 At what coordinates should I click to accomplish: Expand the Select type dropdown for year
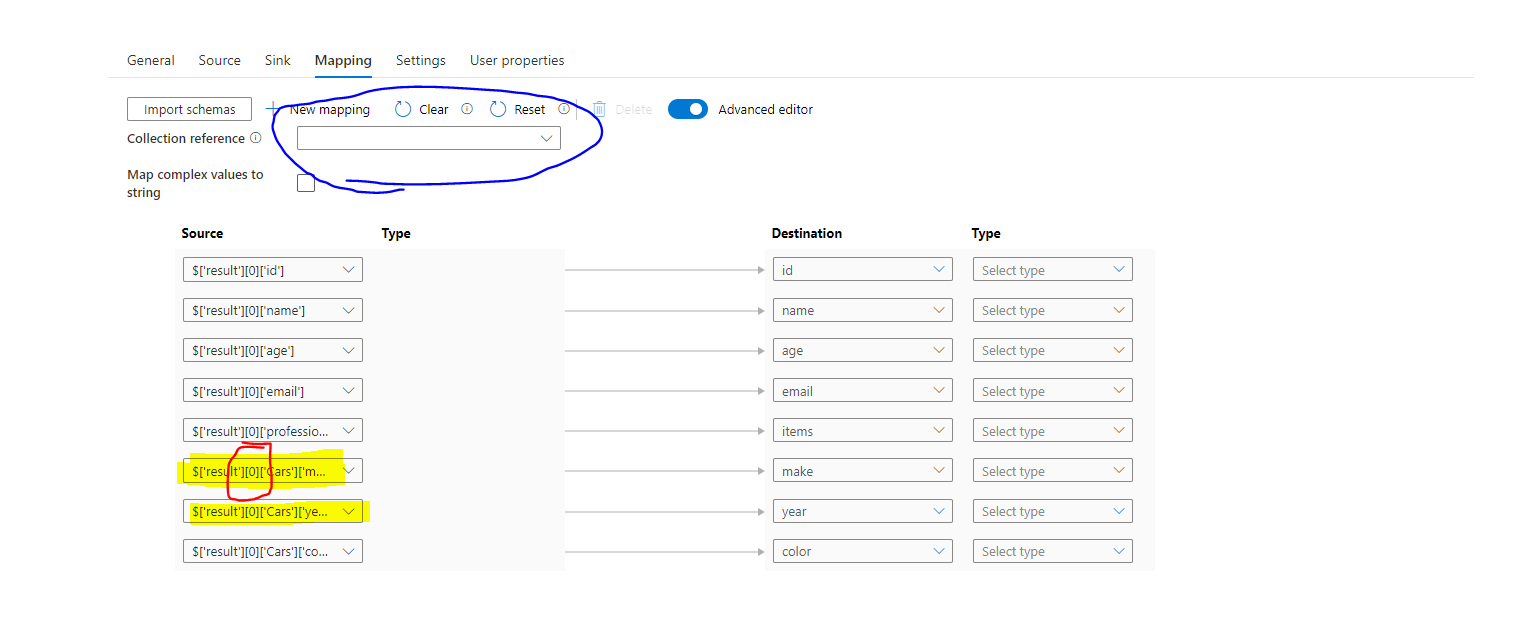(x=1052, y=511)
